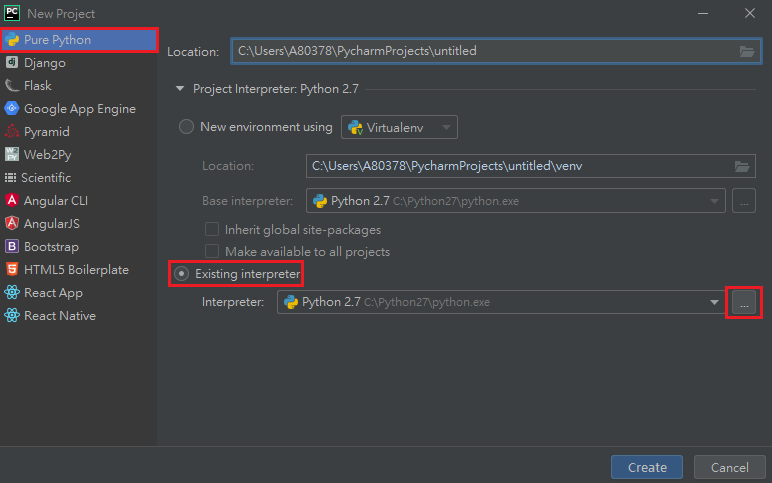Open the Virtualenv environment dropdown
772x483 pixels.
point(399,128)
